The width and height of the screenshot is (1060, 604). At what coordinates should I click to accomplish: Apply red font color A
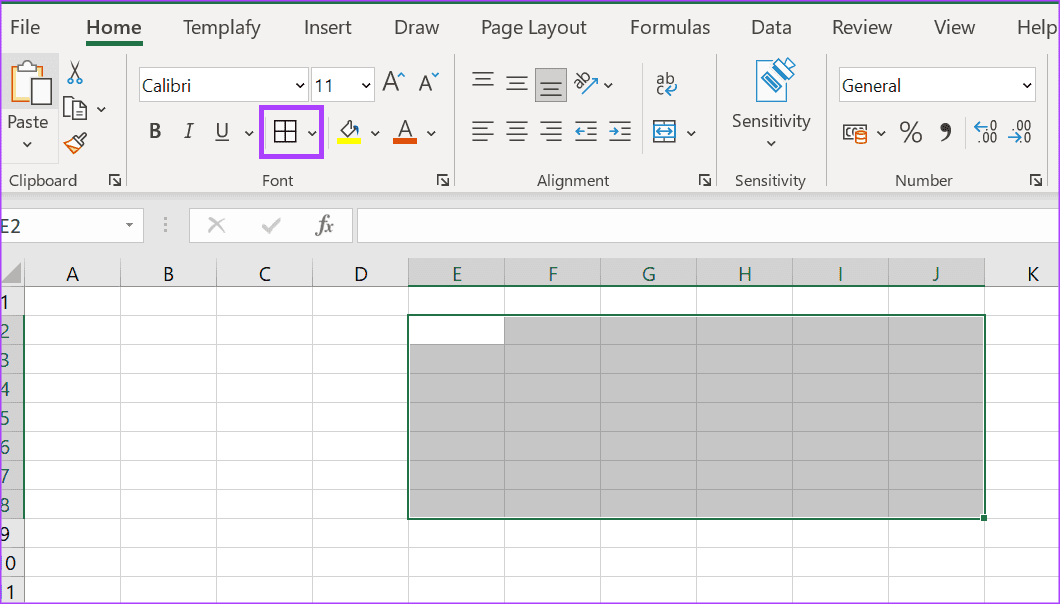[x=405, y=132]
